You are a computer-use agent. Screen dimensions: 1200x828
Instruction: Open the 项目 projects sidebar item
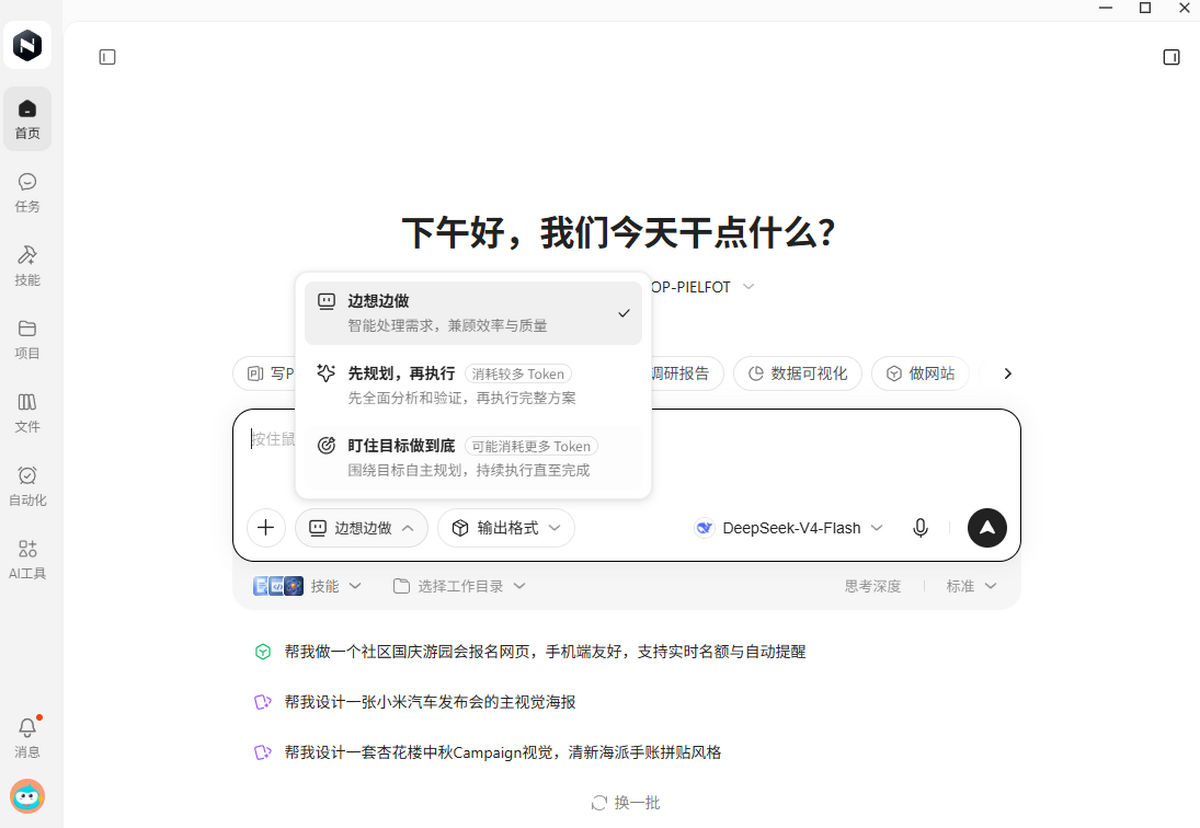coord(27,339)
